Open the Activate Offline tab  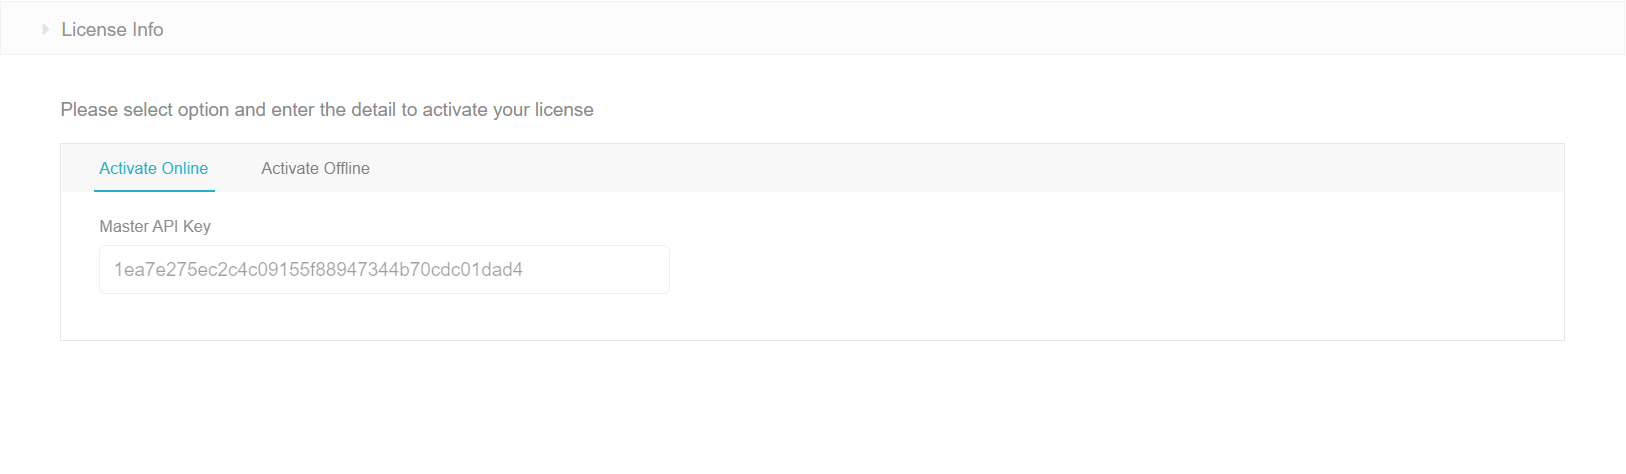tap(315, 168)
